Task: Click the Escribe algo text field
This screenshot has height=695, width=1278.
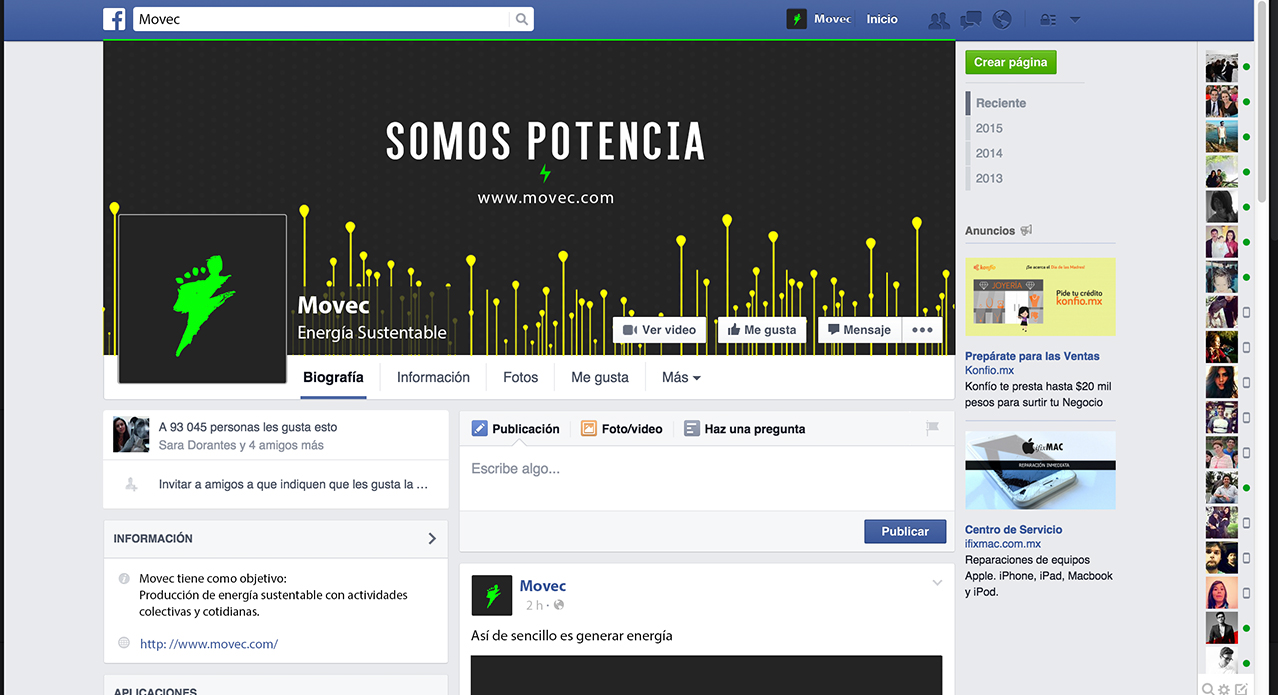Action: click(x=706, y=469)
